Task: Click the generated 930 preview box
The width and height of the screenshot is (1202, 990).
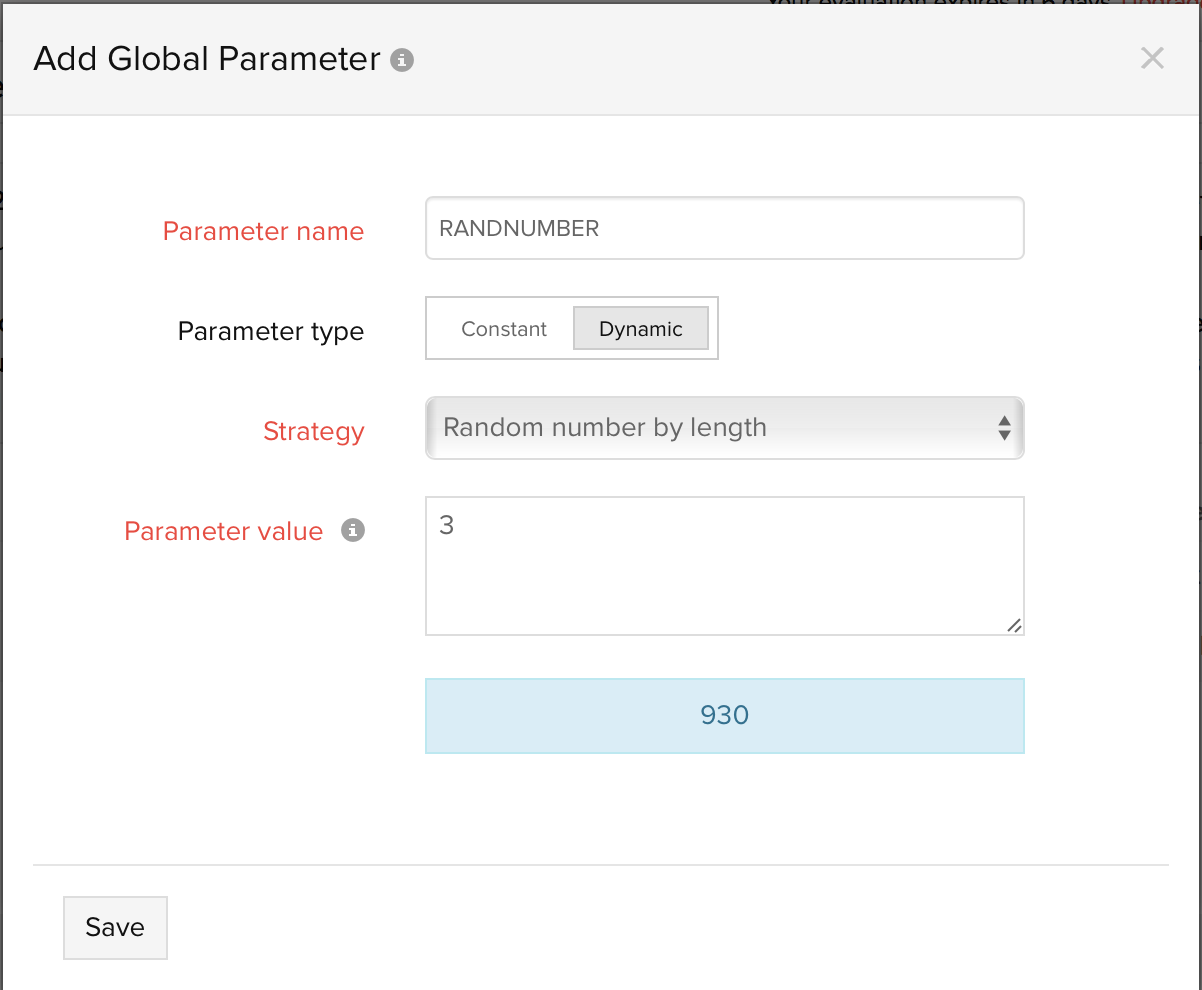Action: click(x=724, y=716)
